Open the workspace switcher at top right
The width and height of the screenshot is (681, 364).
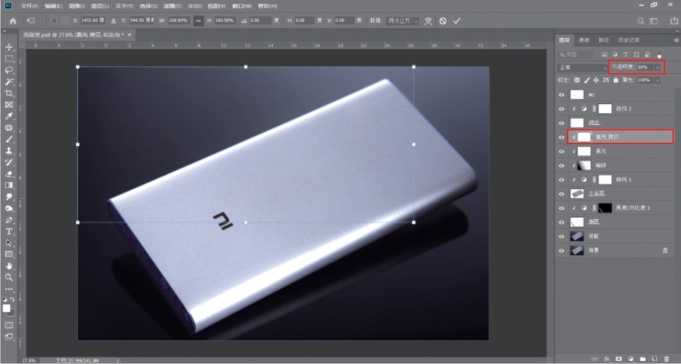[x=654, y=21]
